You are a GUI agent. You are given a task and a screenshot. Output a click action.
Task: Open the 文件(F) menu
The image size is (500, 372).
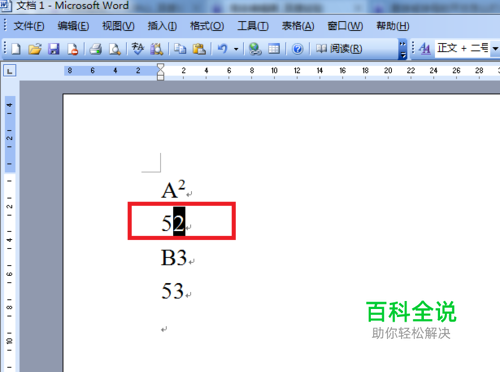[x=29, y=26]
